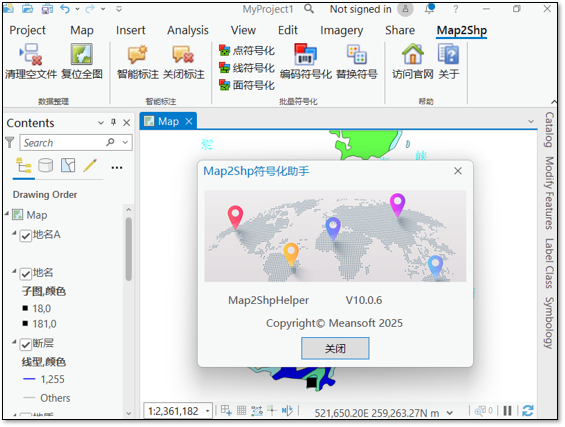
Task: Open the map scale dropdown arrow
Action: pyautogui.click(x=208, y=411)
